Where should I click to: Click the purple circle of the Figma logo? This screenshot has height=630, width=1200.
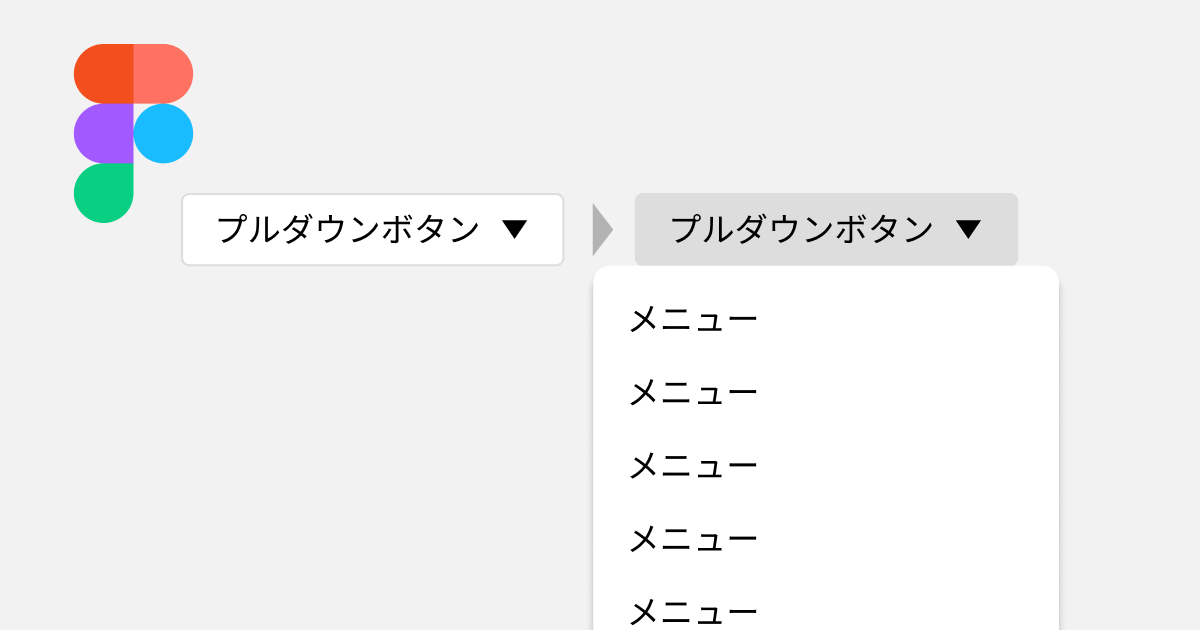pyautogui.click(x=104, y=131)
